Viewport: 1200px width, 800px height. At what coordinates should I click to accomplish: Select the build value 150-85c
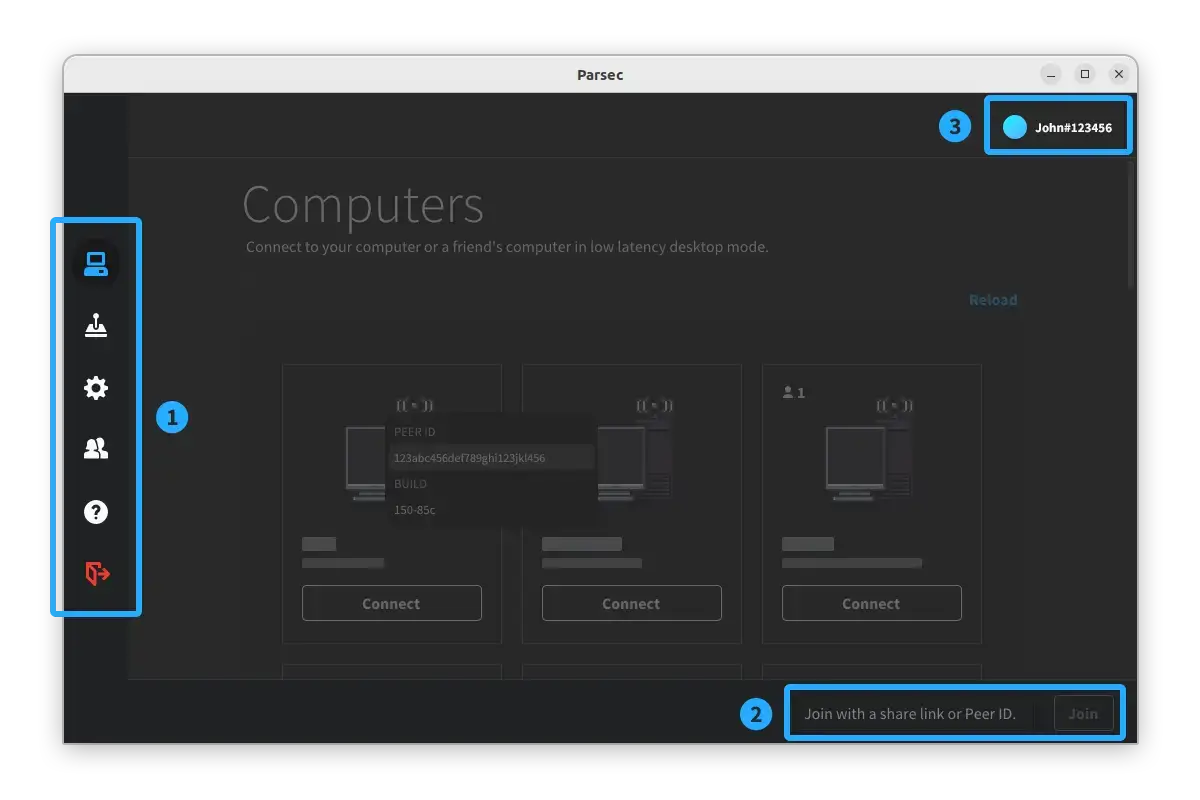pos(414,510)
